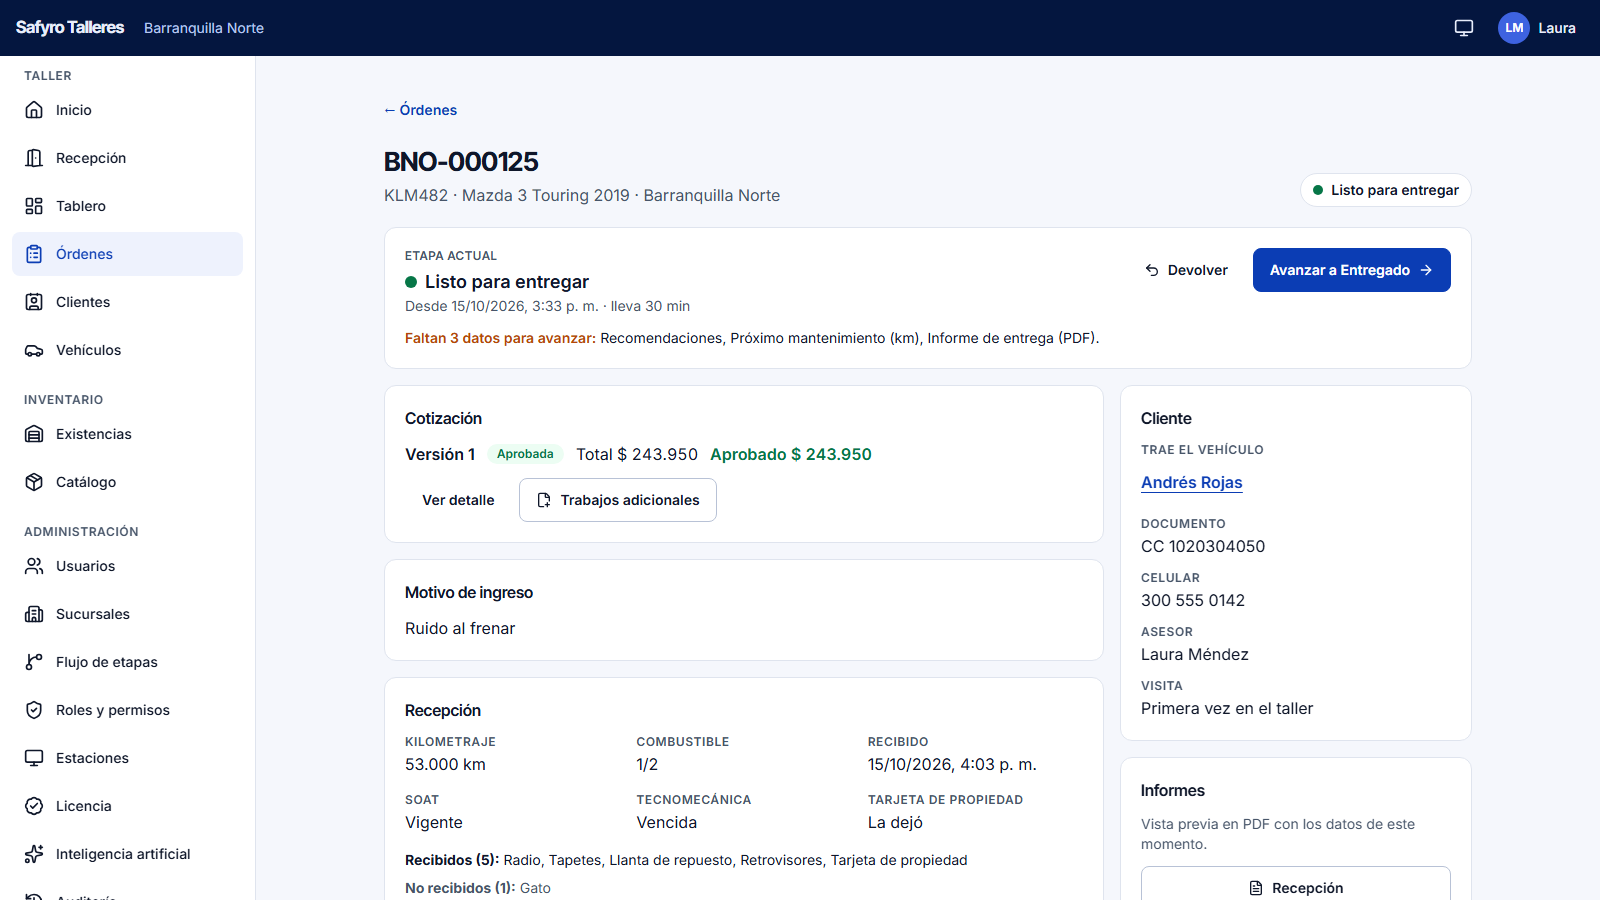Click the Roles y permisos shield icon
This screenshot has width=1600, height=900.
[34, 710]
